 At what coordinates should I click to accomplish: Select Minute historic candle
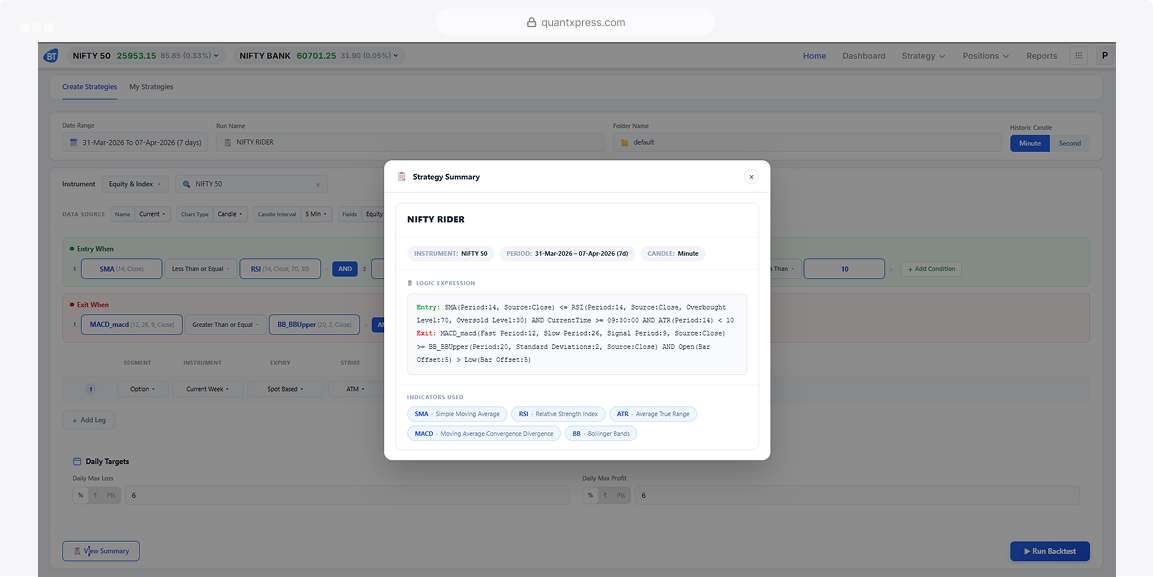point(1029,143)
